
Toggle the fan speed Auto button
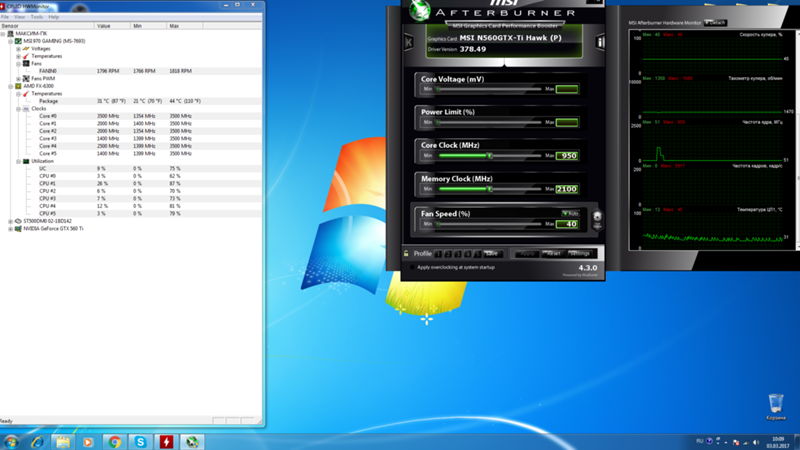click(570, 213)
